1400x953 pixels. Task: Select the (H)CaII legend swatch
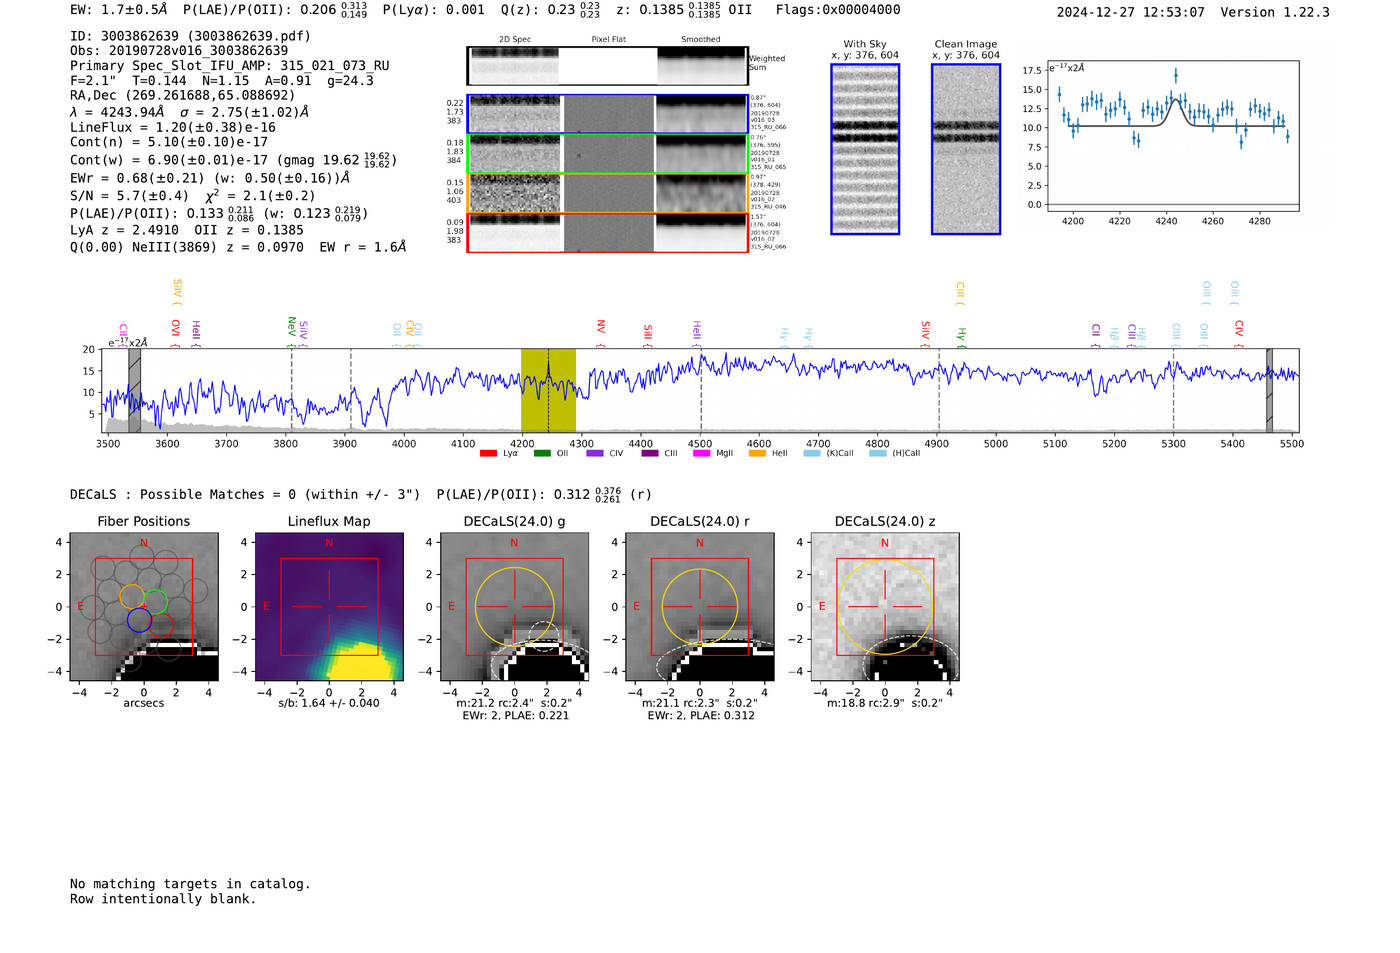[878, 454]
